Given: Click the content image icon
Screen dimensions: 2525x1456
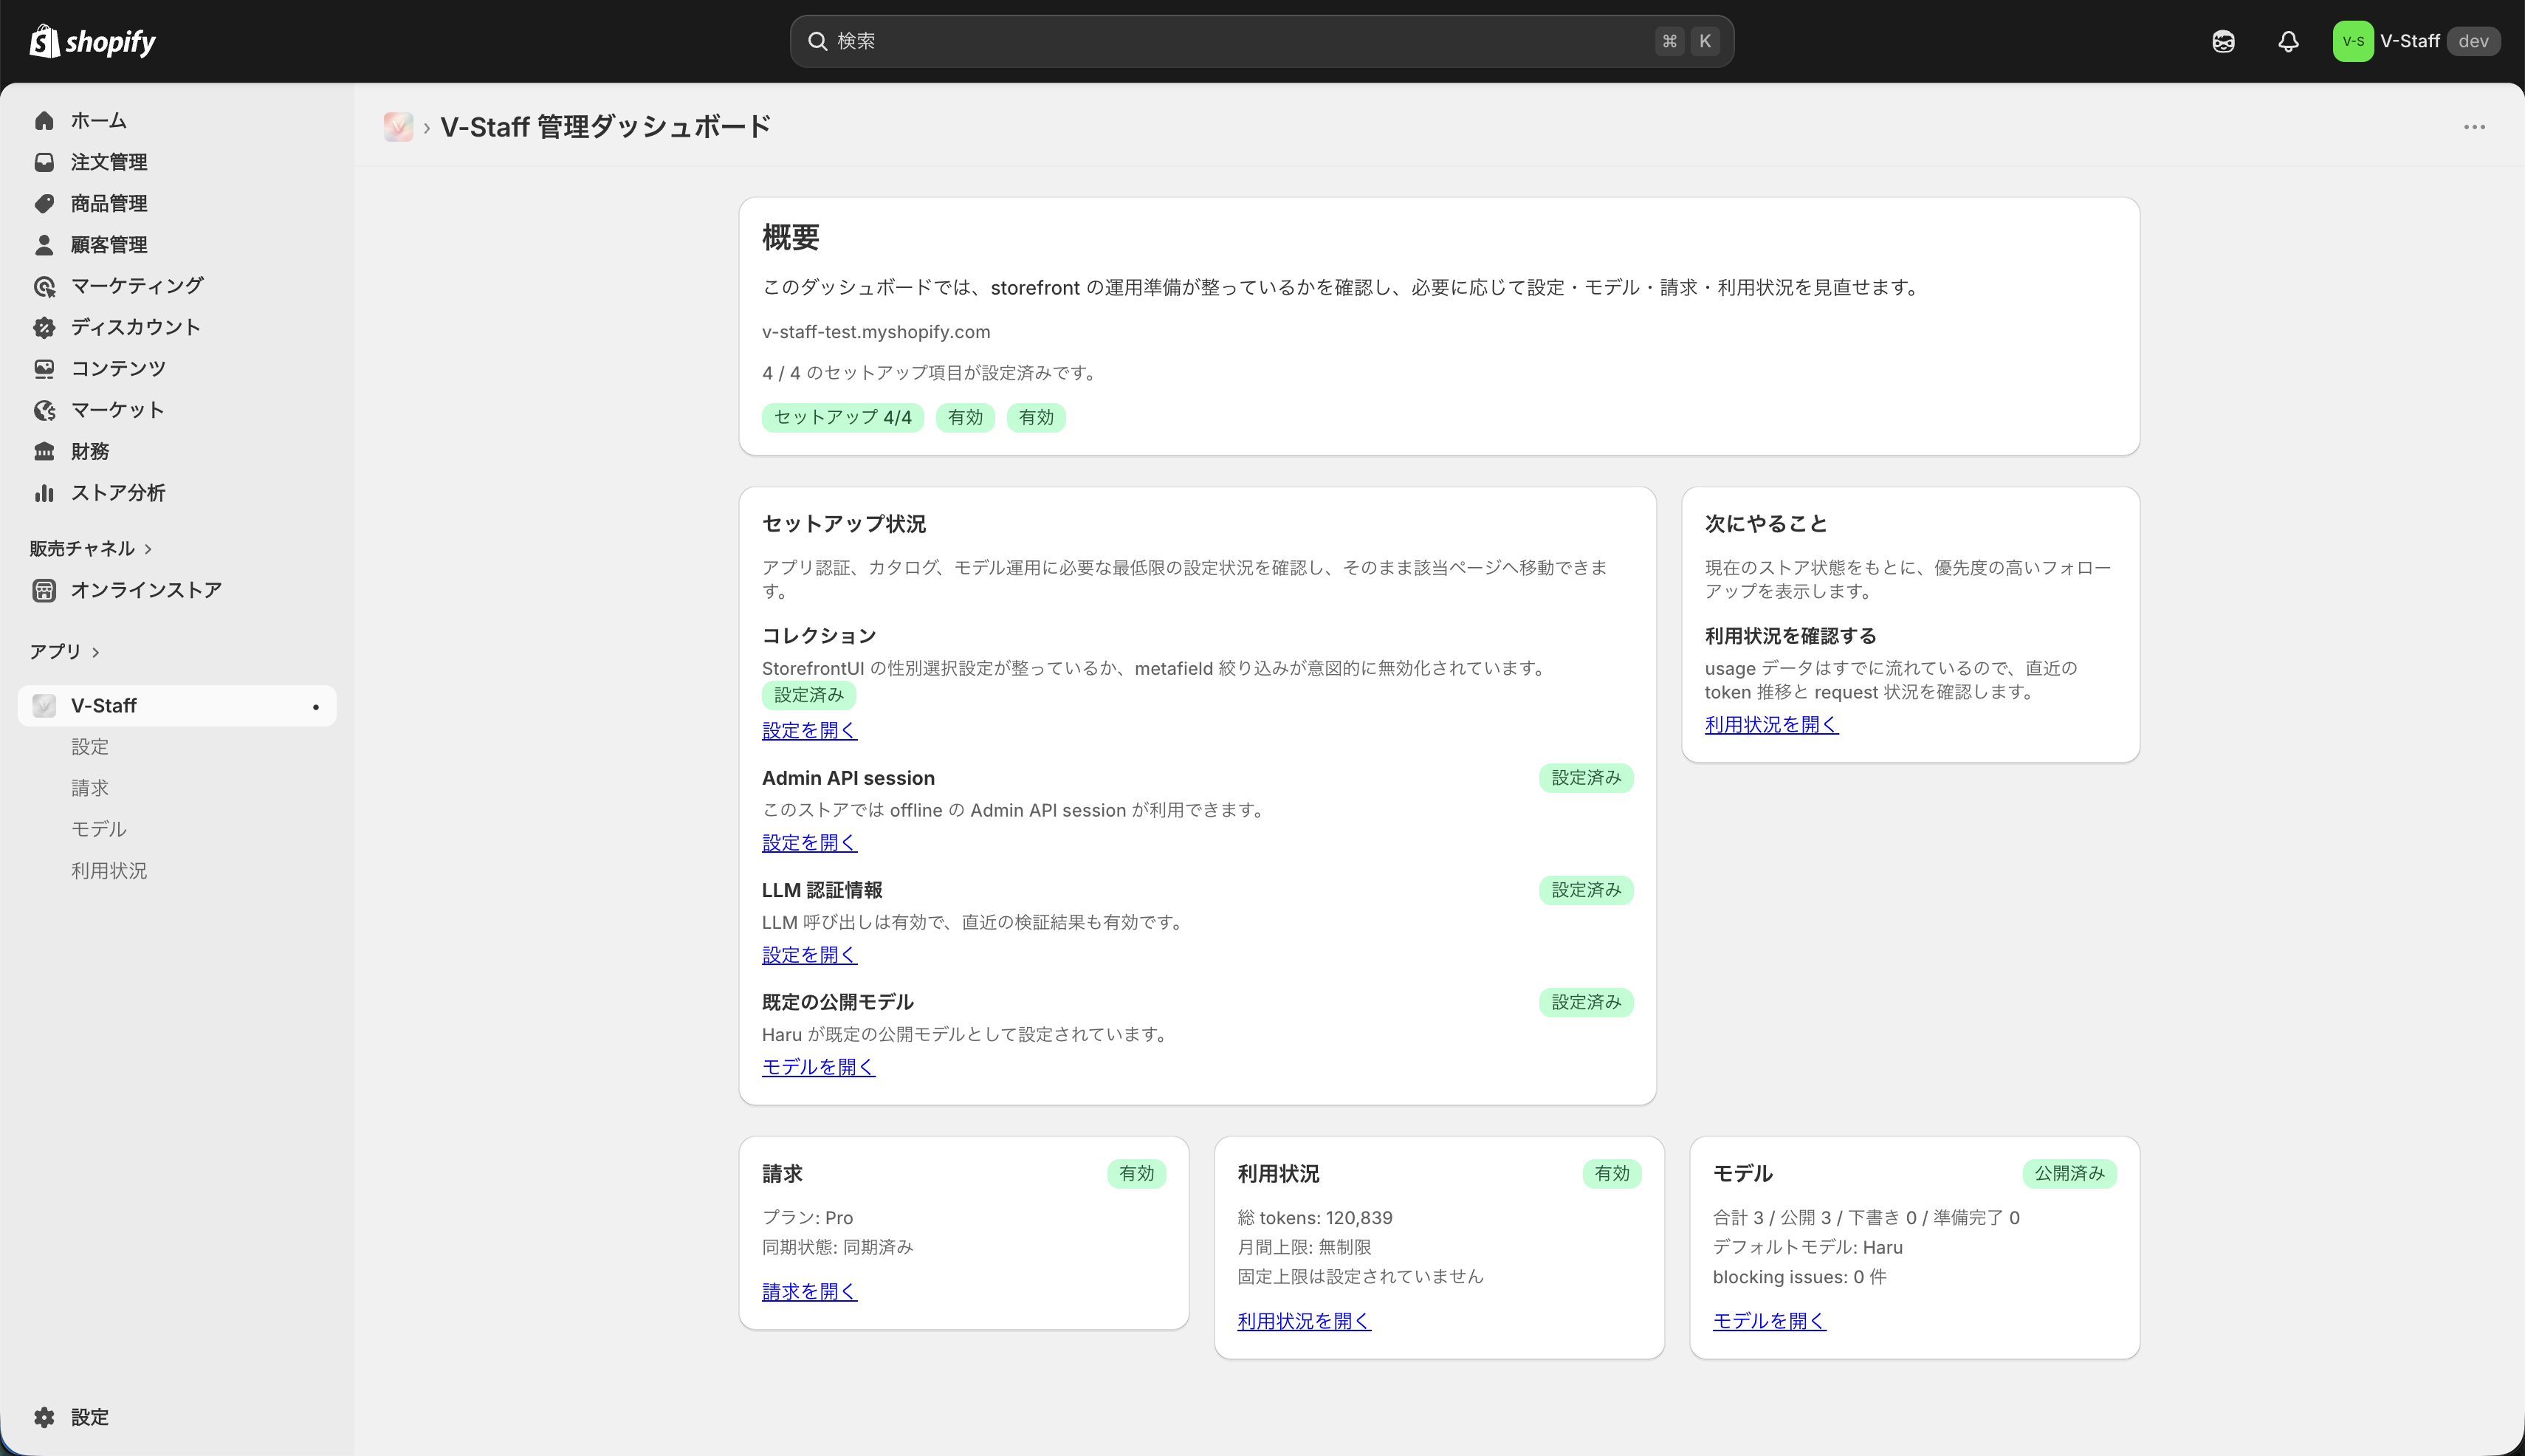Looking at the screenshot, I should point(44,369).
